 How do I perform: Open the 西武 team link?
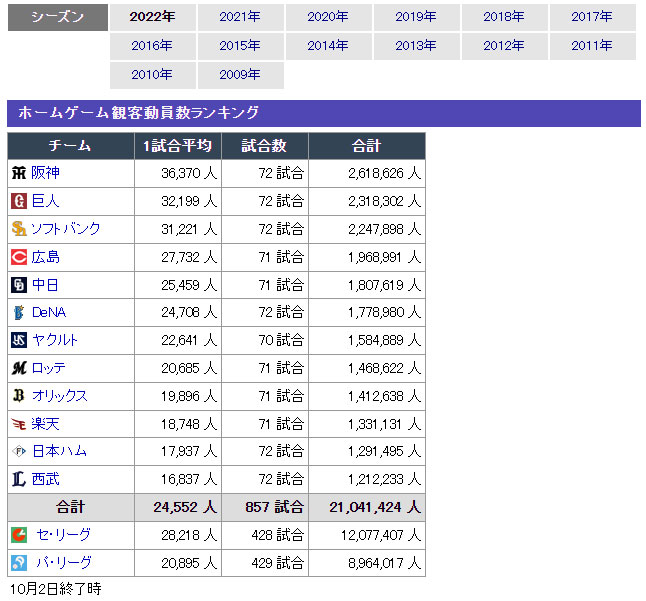(x=45, y=479)
